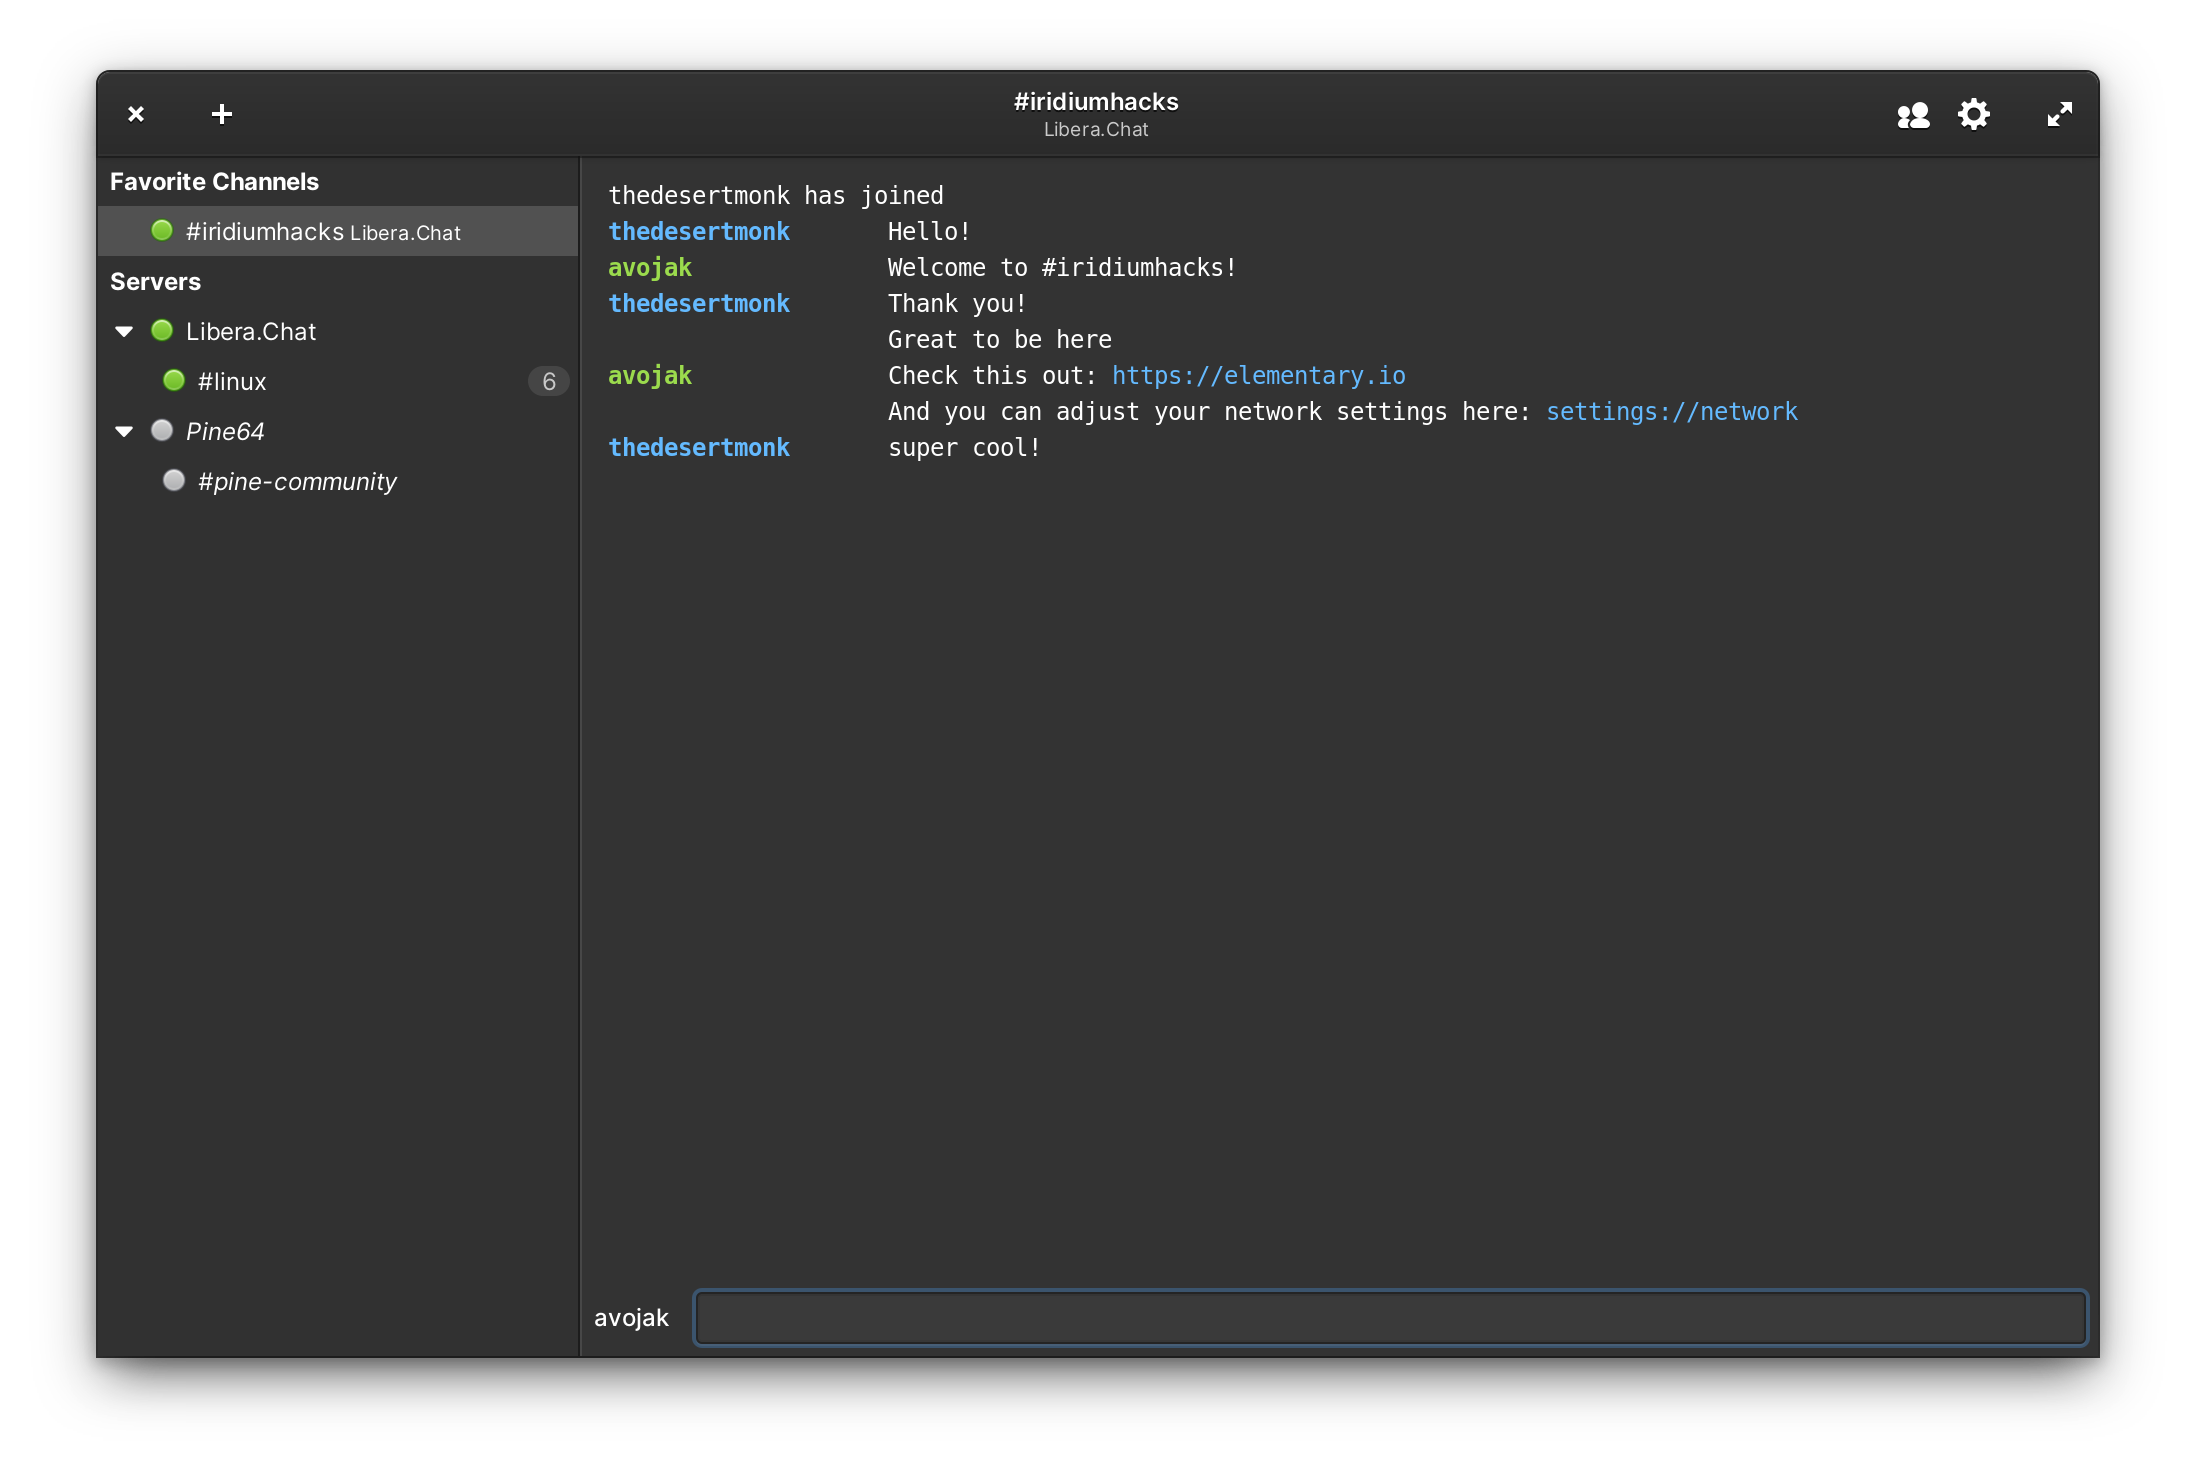Screen dimensions: 2196x1480
Task: Open the #linux channel
Action: click(338, 381)
